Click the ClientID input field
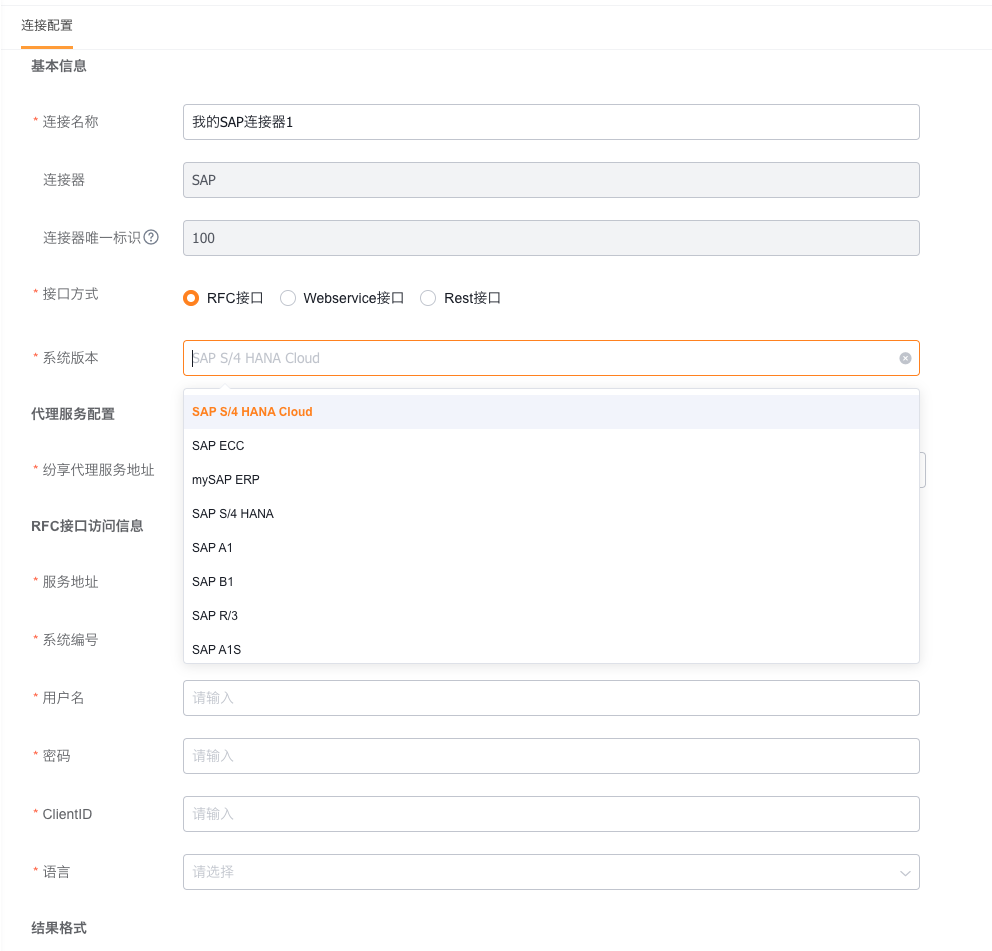 pyautogui.click(x=551, y=814)
